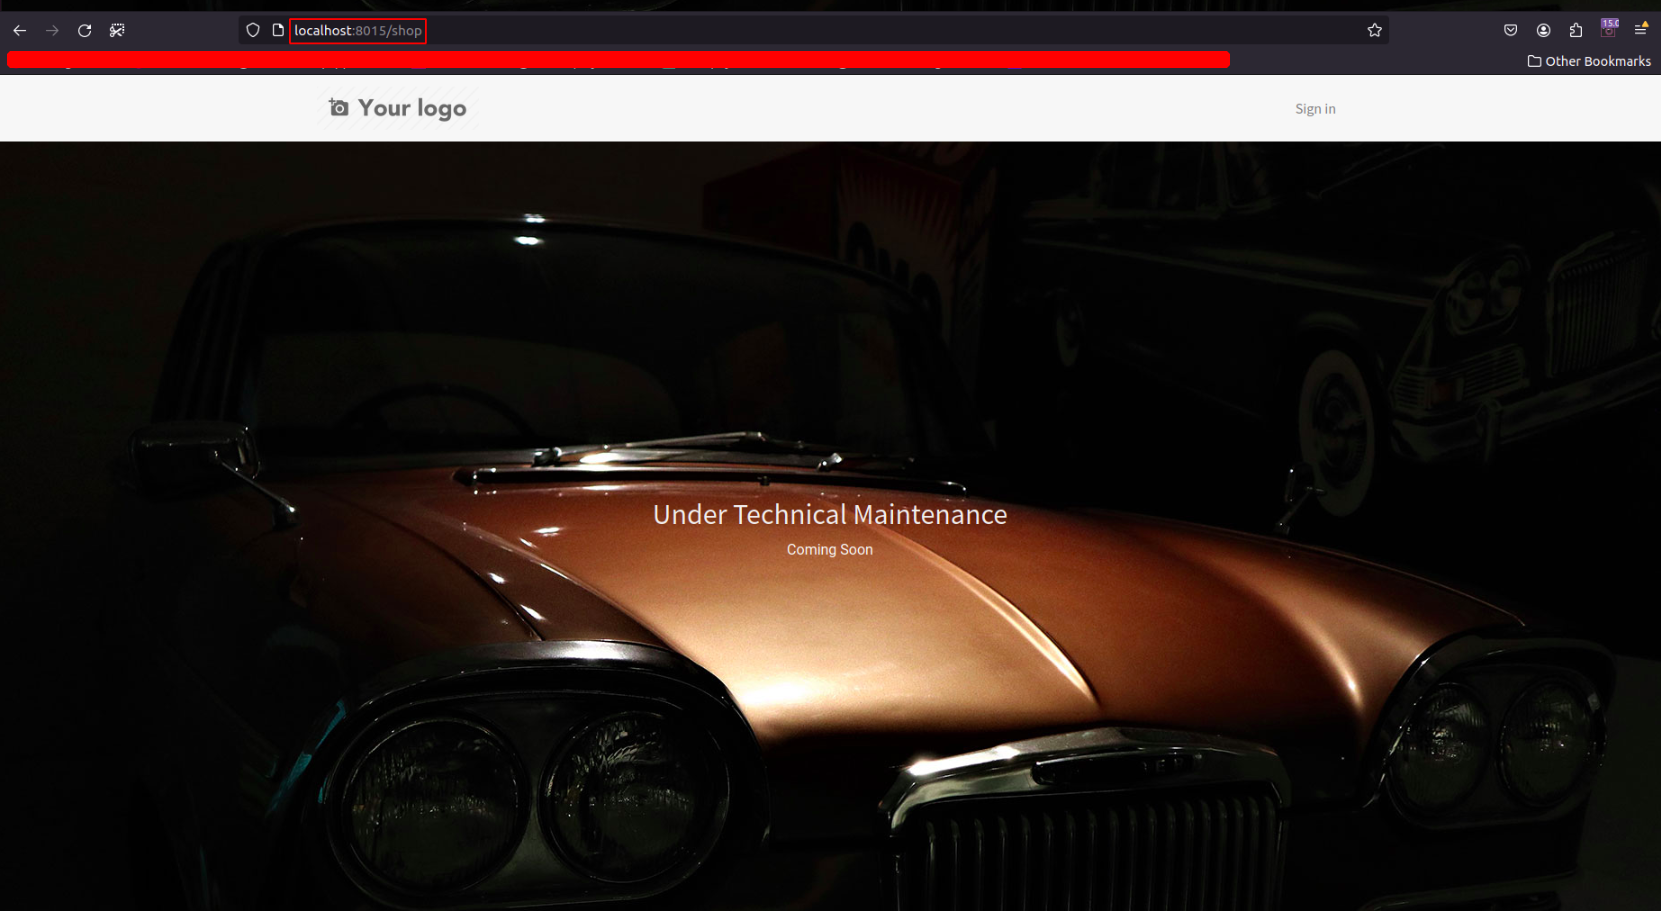
Task: Open the extensions puzzle icon
Action: coord(1576,31)
